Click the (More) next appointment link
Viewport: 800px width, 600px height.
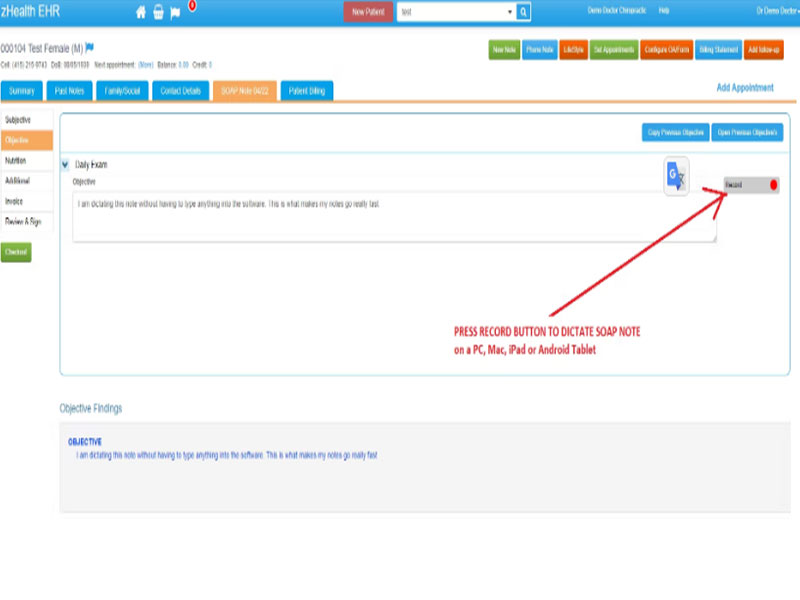[146, 65]
